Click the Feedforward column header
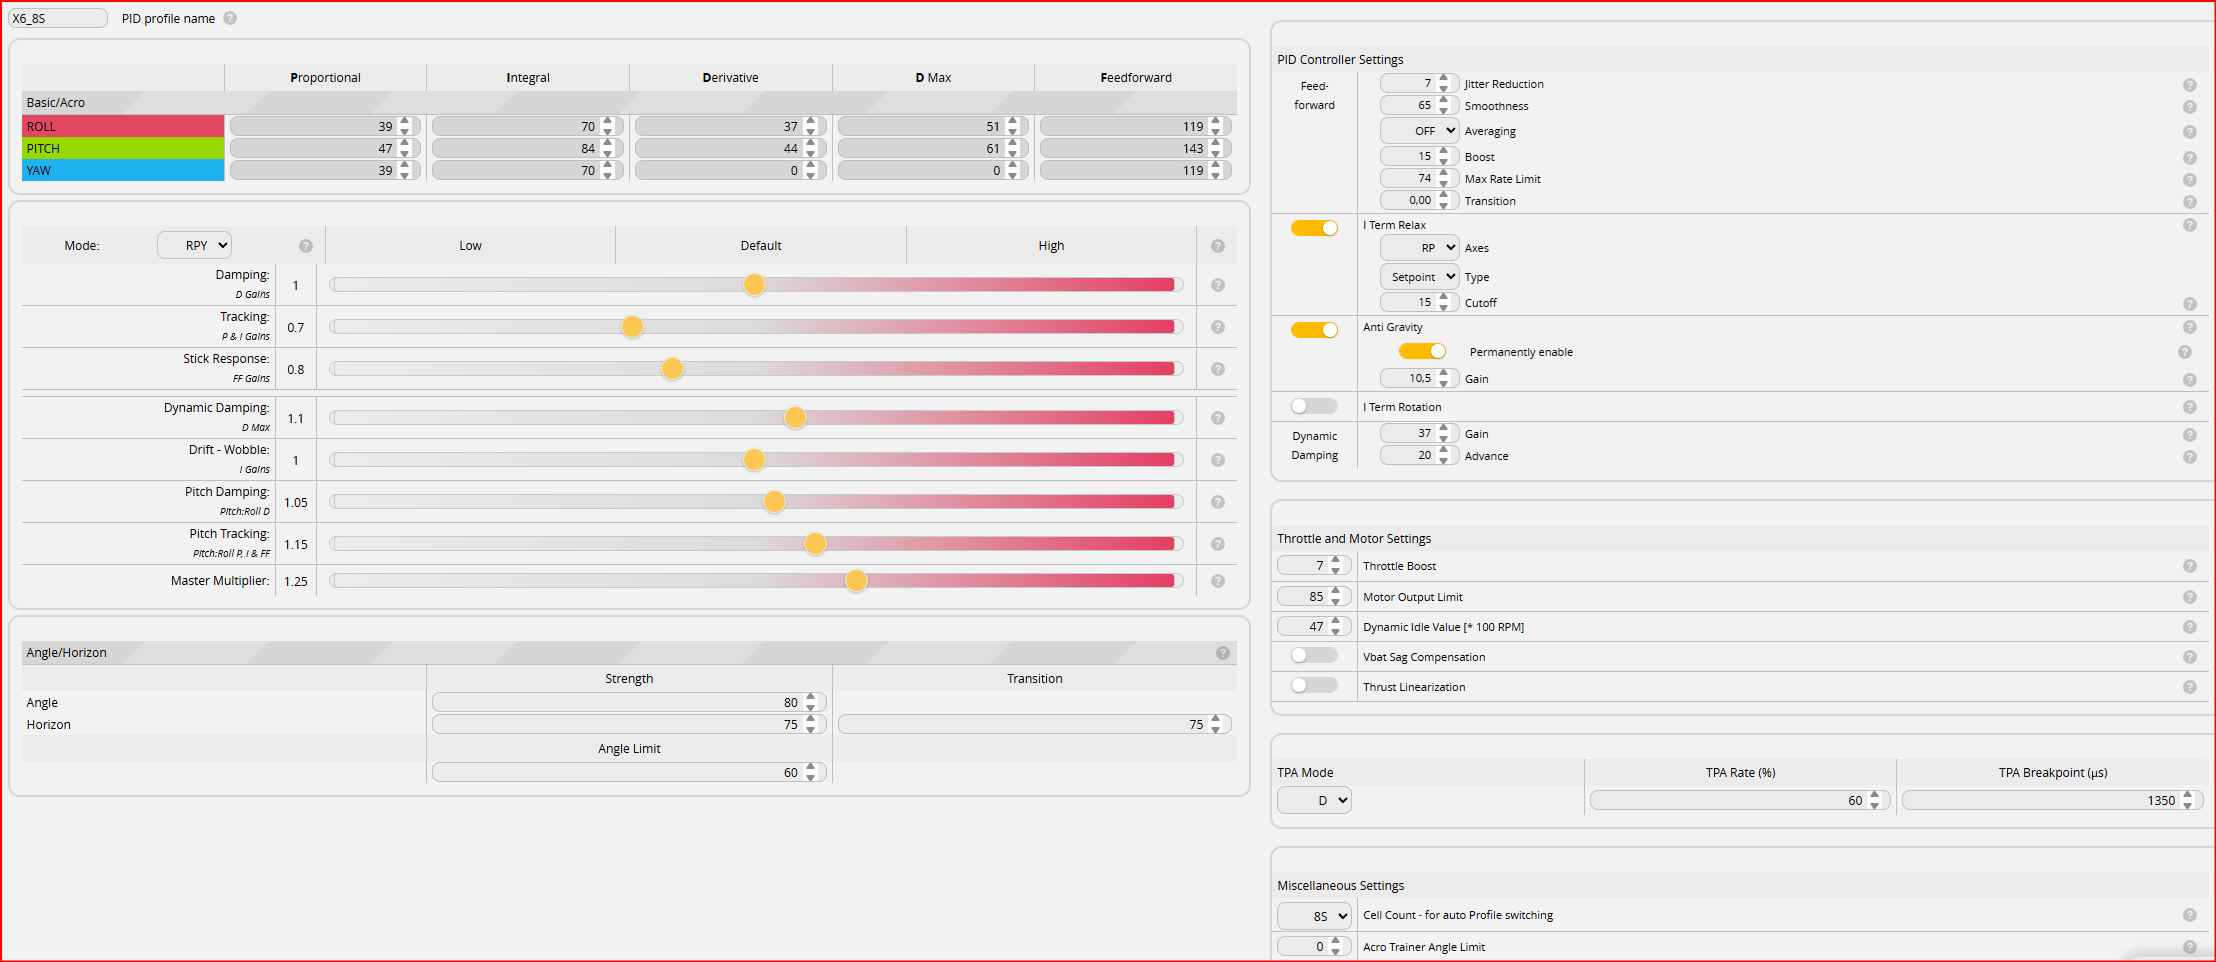Image resolution: width=2216 pixels, height=962 pixels. [1135, 78]
